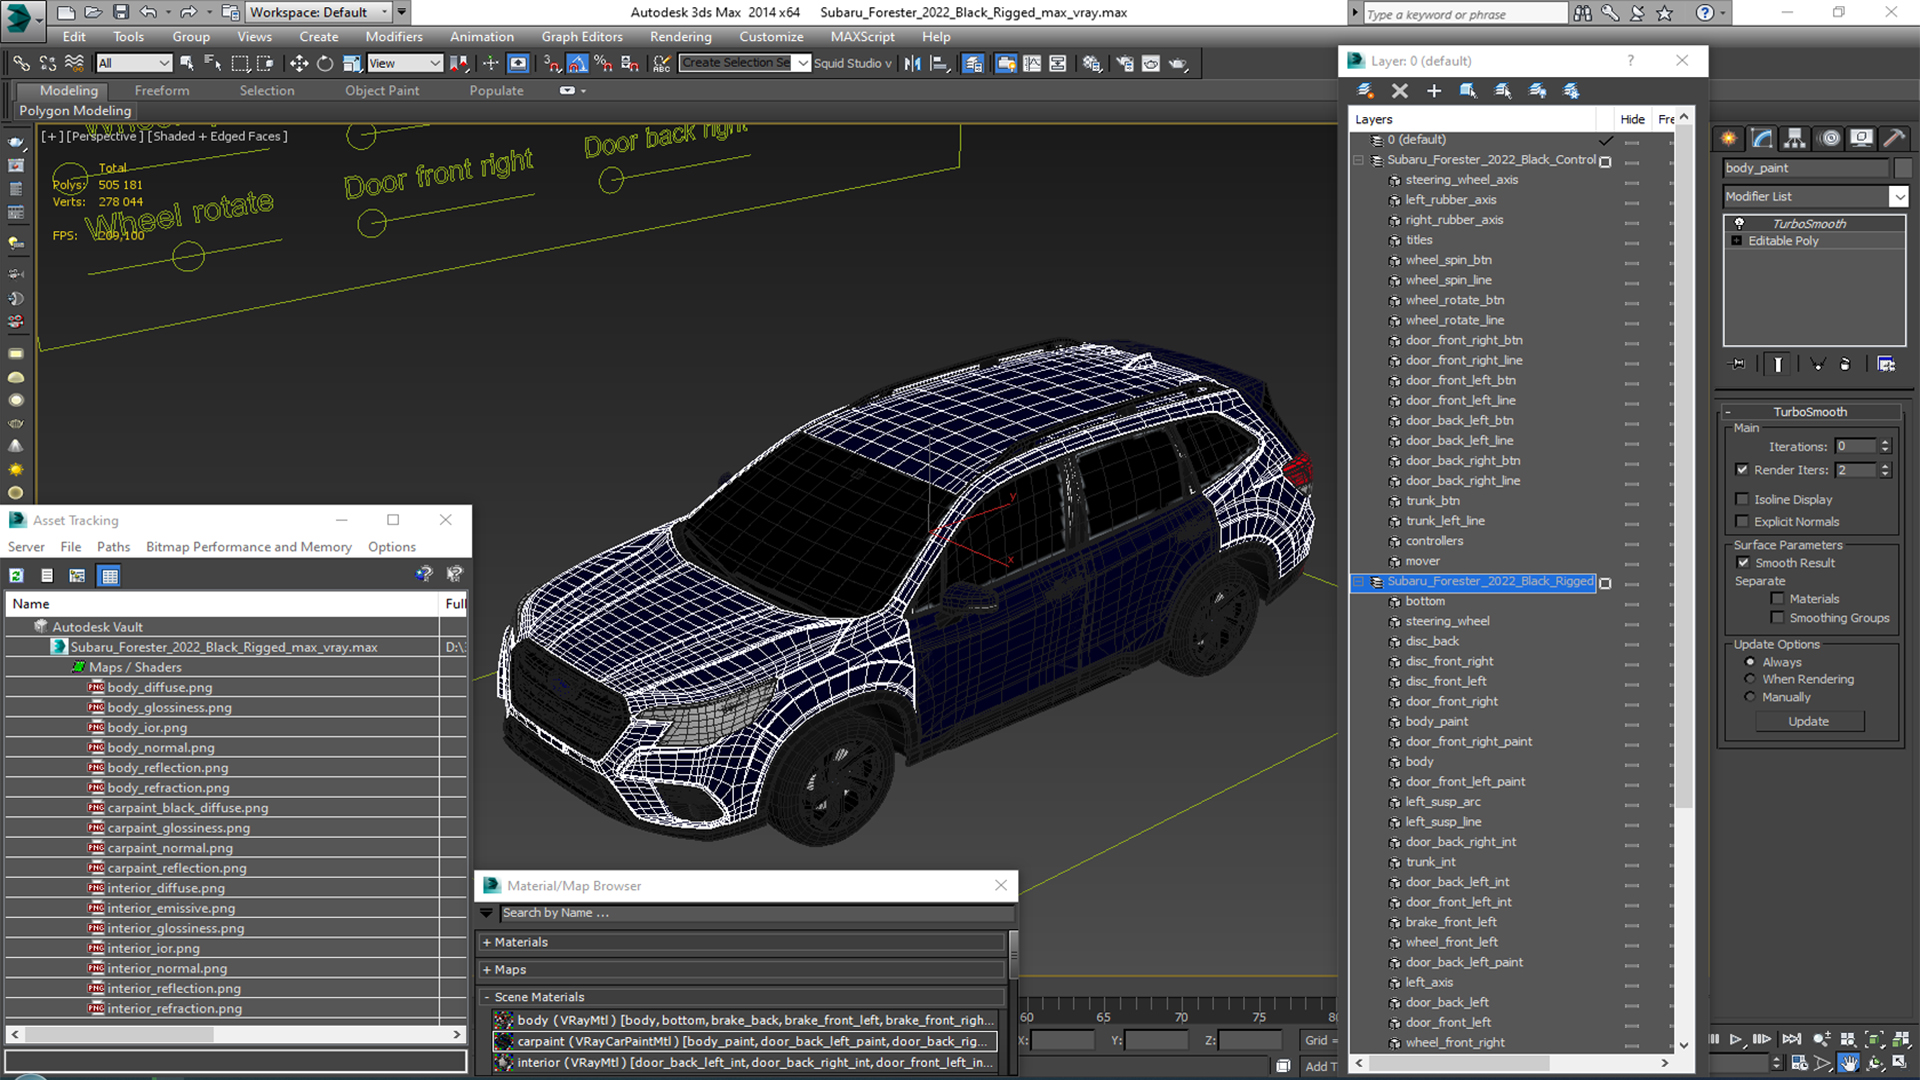
Task: Click Bitmap Performance and Memory menu
Action: 249,547
